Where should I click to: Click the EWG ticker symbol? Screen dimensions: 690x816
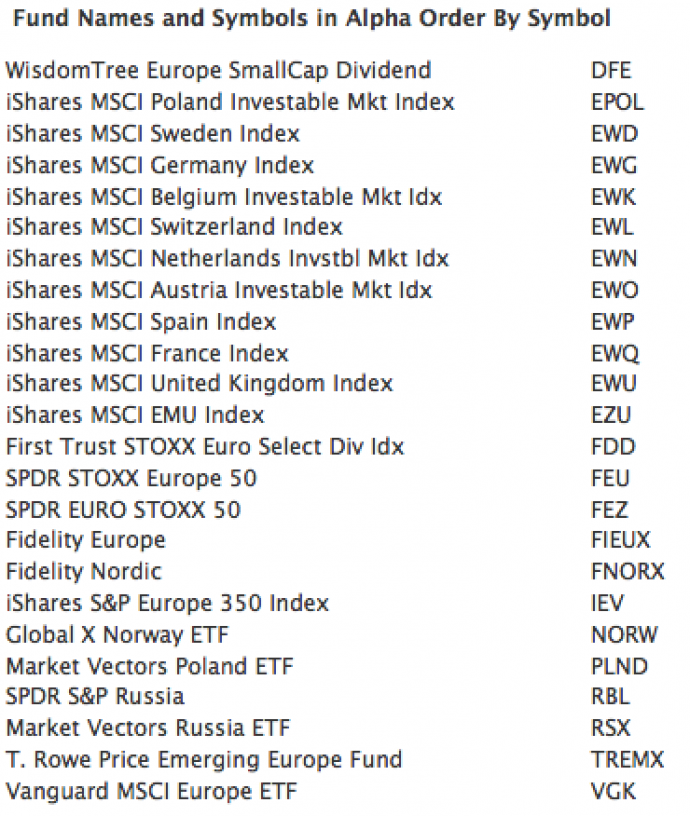614,165
